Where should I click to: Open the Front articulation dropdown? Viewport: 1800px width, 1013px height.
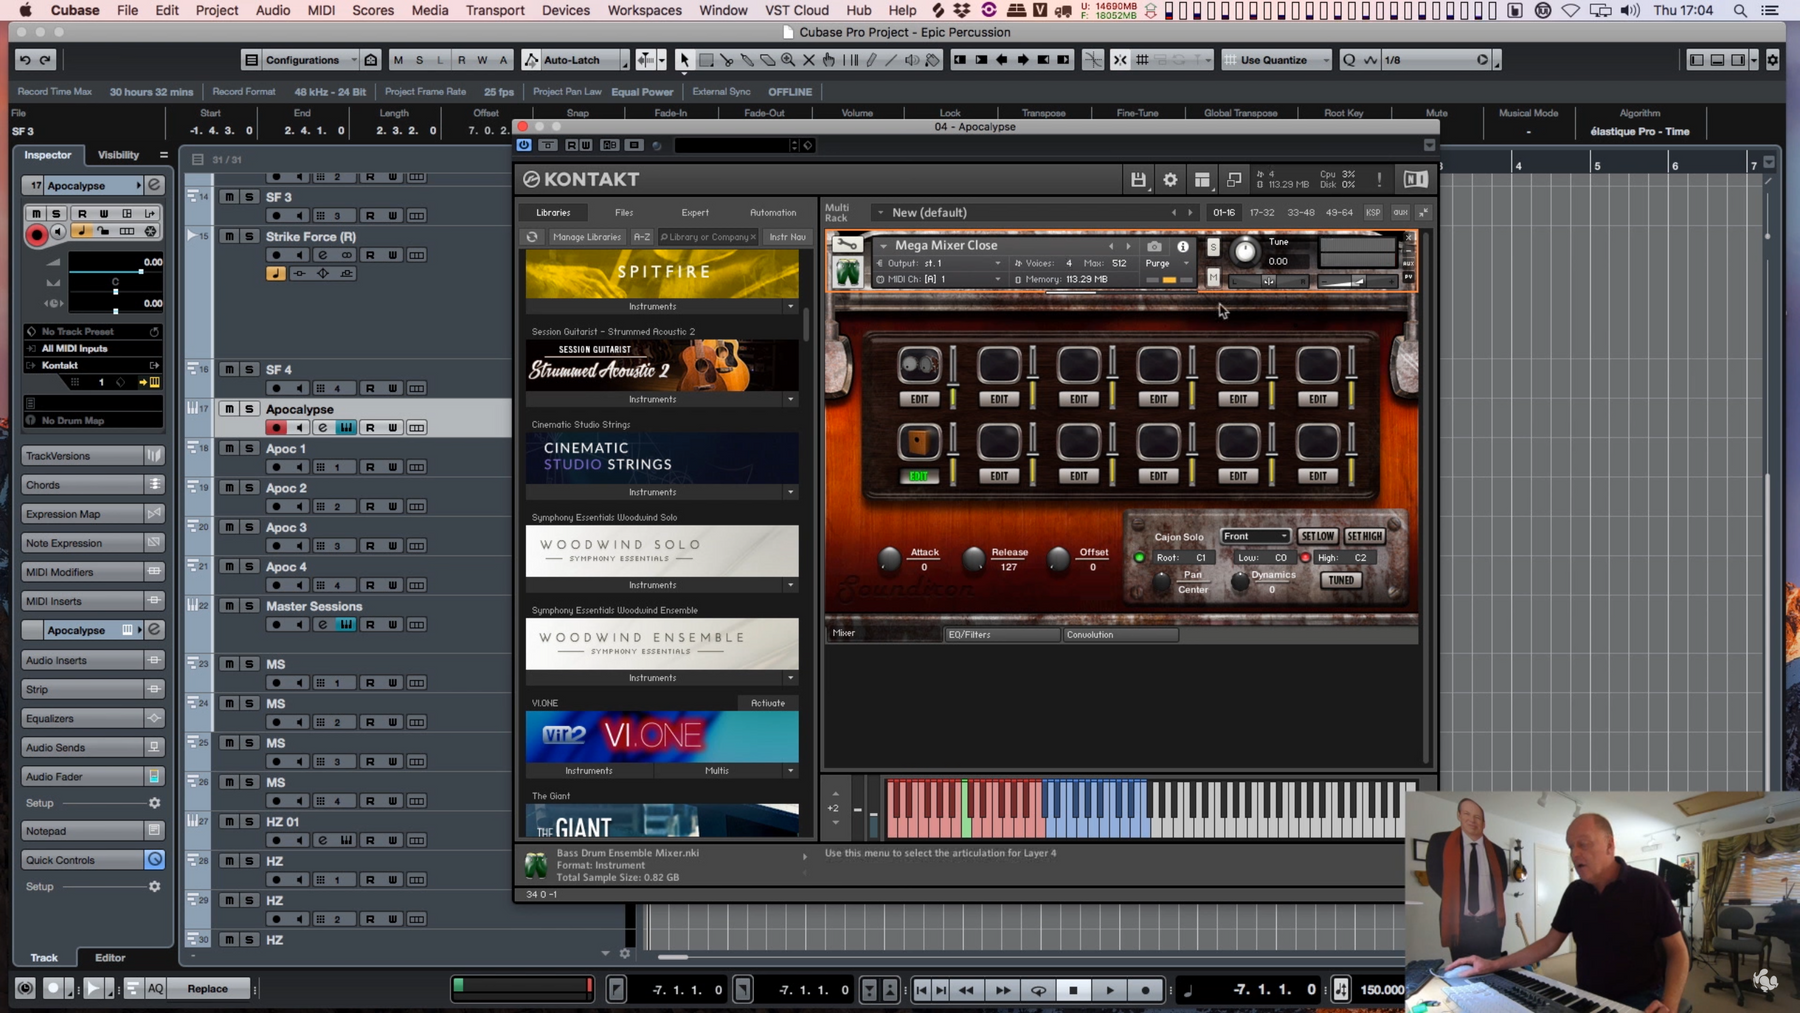point(1255,536)
